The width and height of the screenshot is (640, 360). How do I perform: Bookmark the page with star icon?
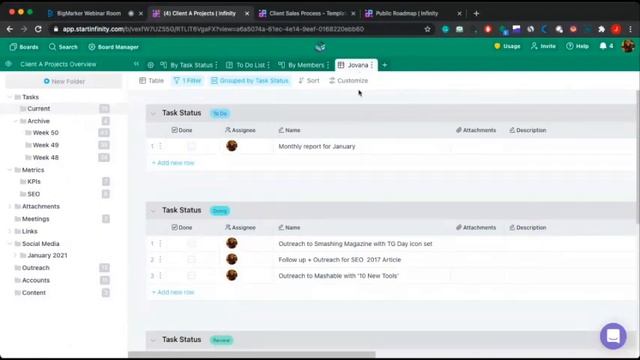point(427,29)
